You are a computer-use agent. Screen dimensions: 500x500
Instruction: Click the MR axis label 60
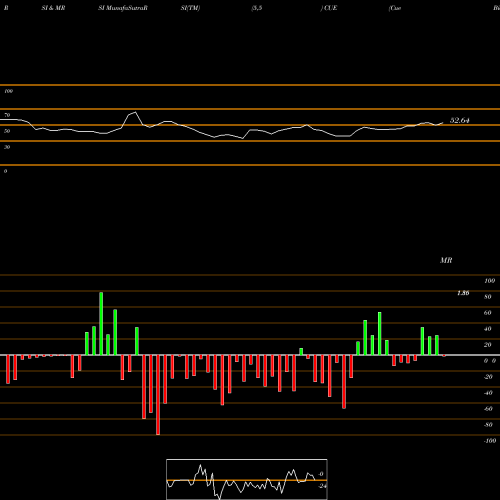pos(488,313)
